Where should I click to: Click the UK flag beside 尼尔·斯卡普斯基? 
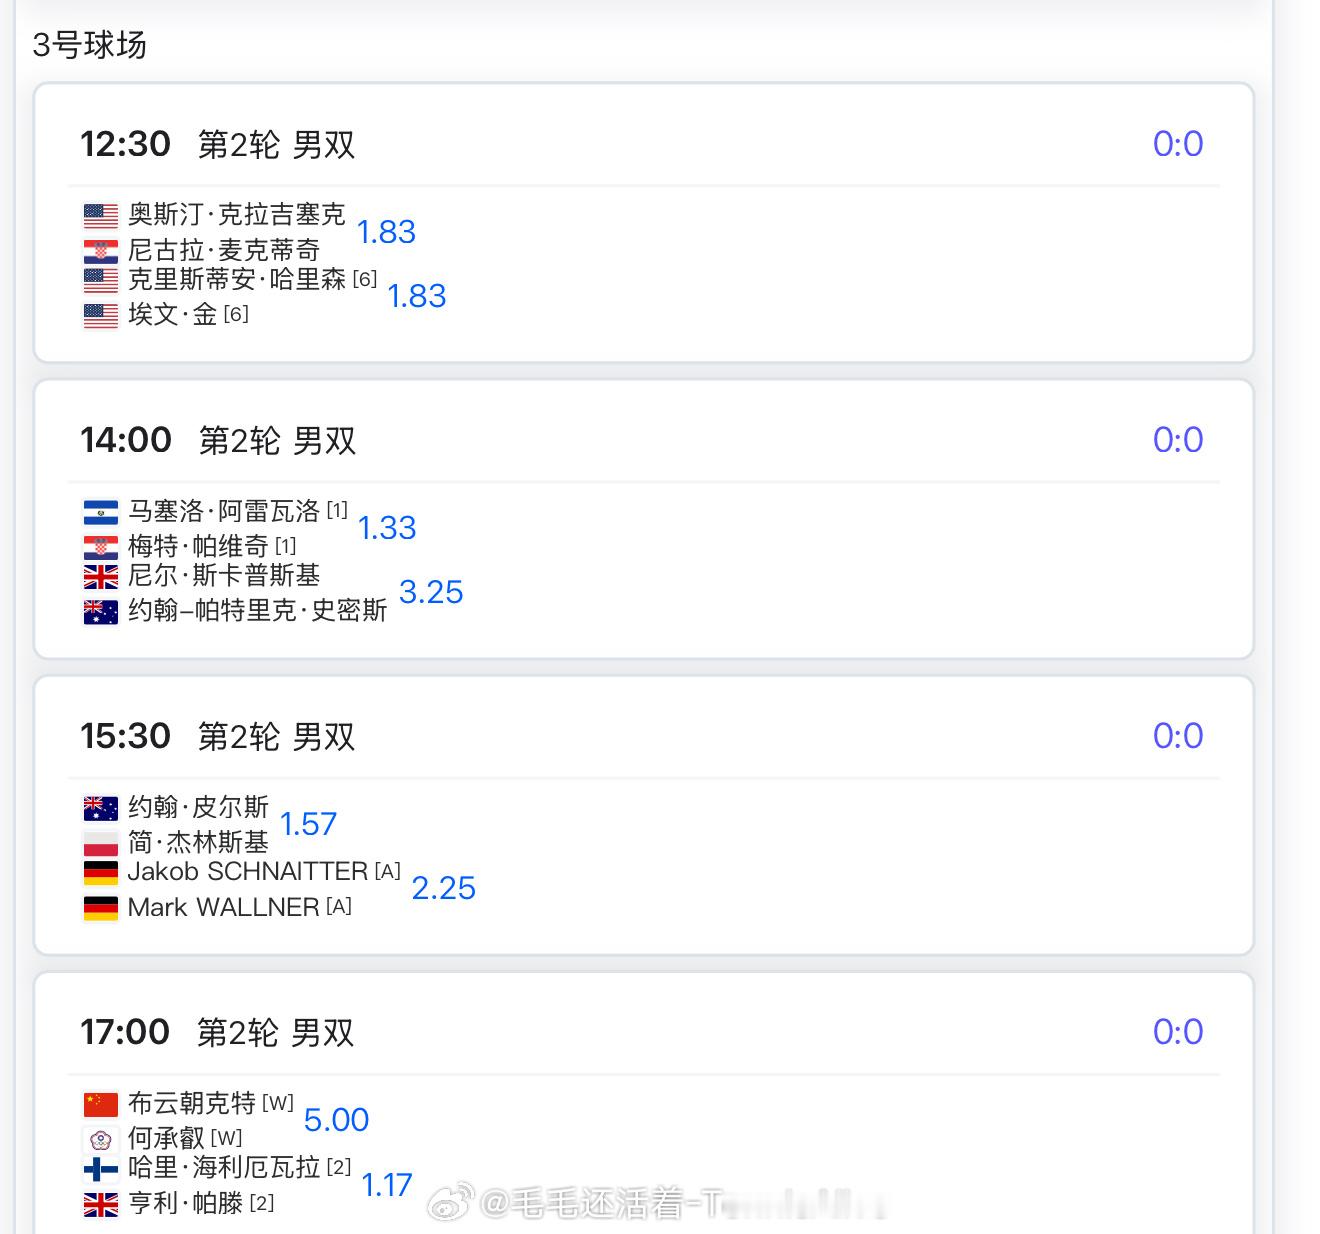[x=100, y=576]
